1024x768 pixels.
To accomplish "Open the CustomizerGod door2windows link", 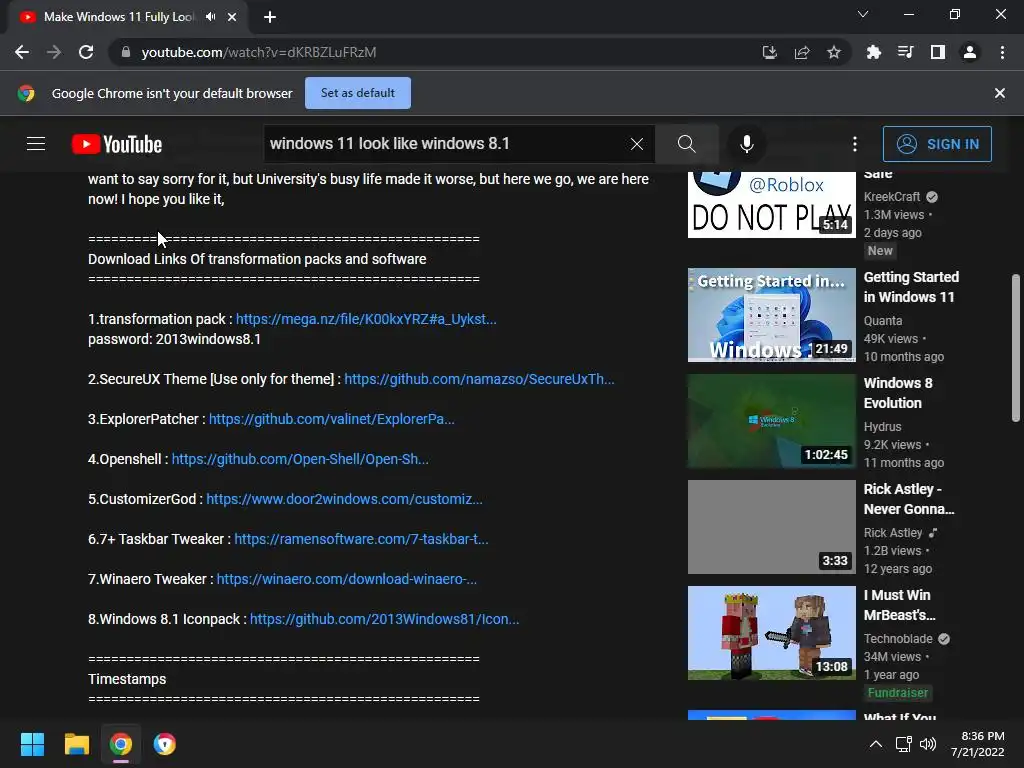I will point(344,499).
